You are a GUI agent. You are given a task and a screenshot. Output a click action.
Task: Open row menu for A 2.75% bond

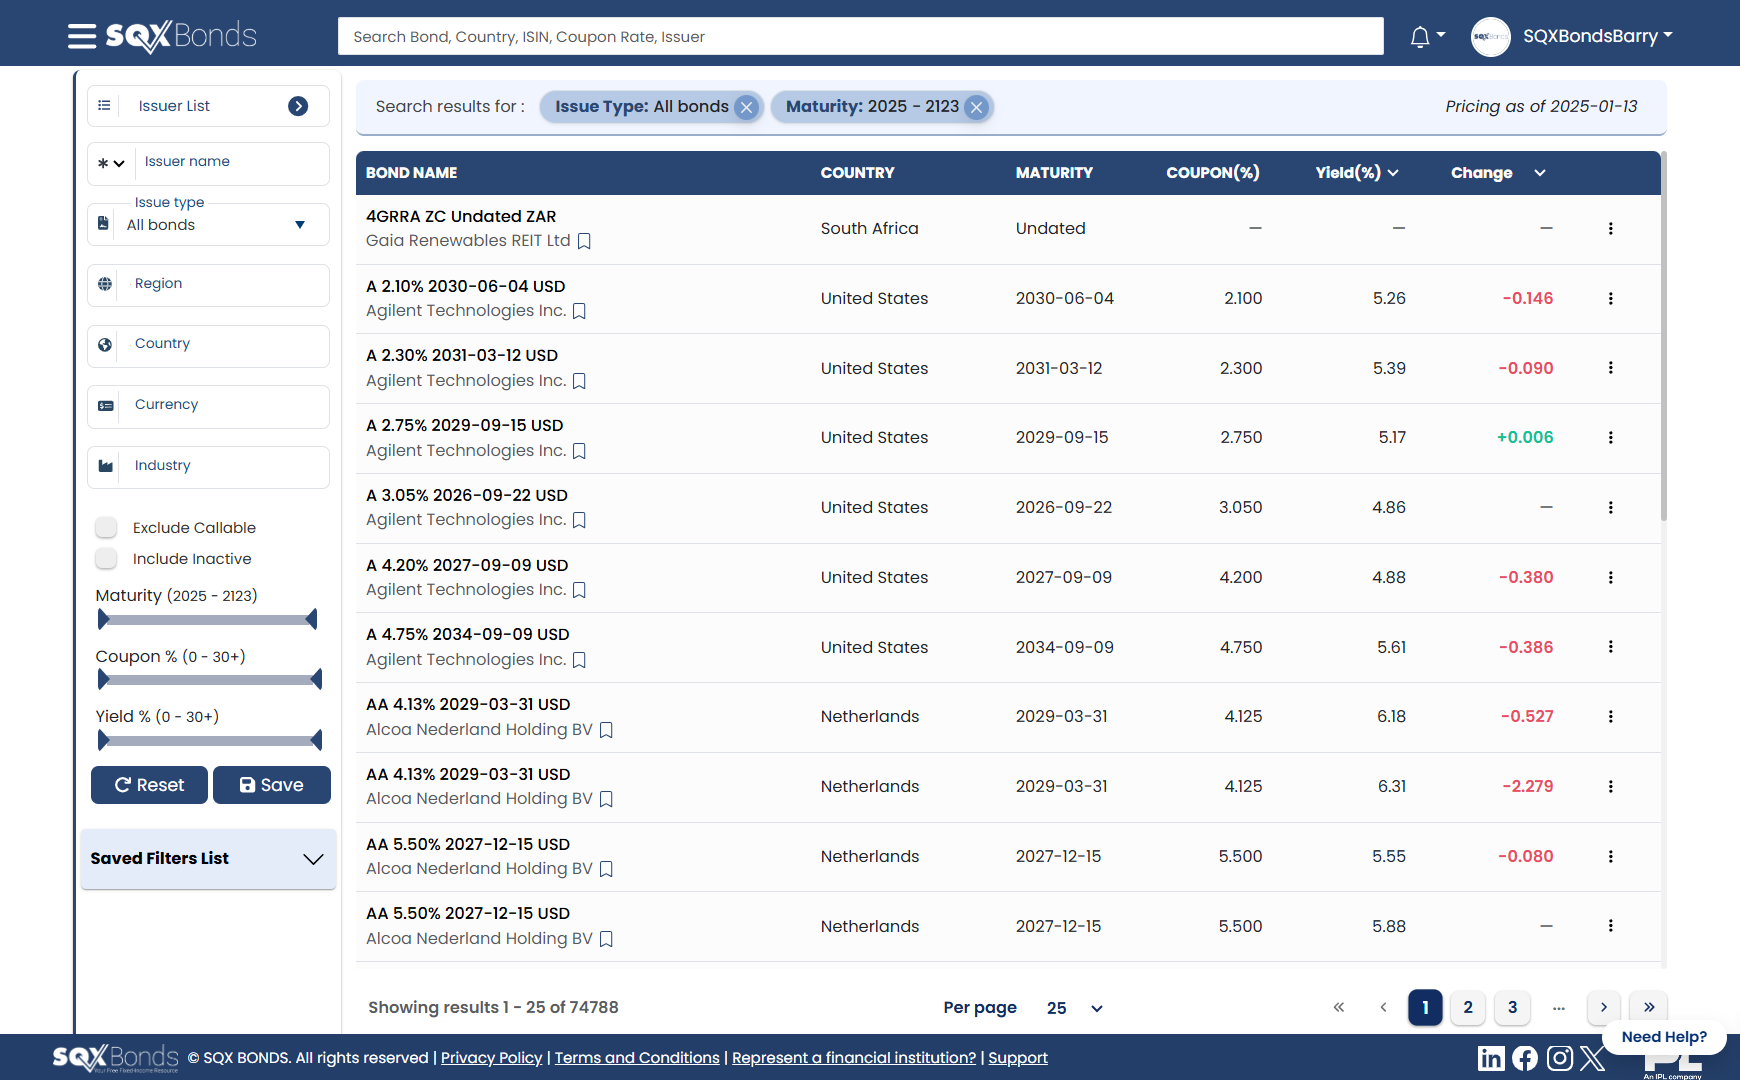pos(1610,437)
